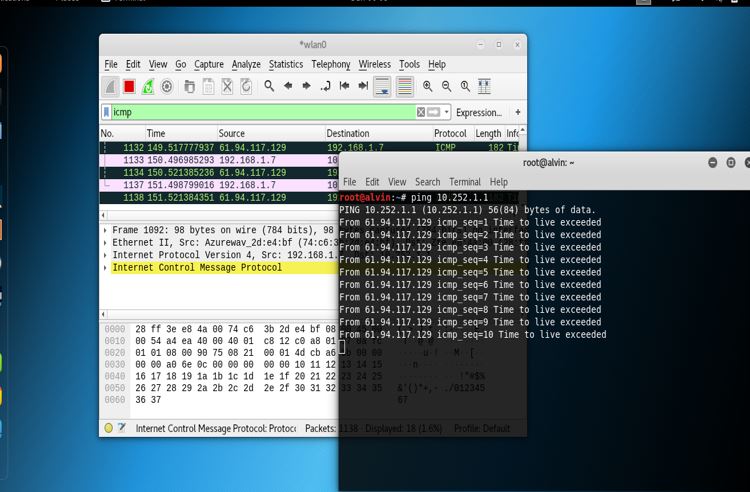The height and width of the screenshot is (492, 750).
Task: Close the capture file icon with the X
Action: coord(227,87)
